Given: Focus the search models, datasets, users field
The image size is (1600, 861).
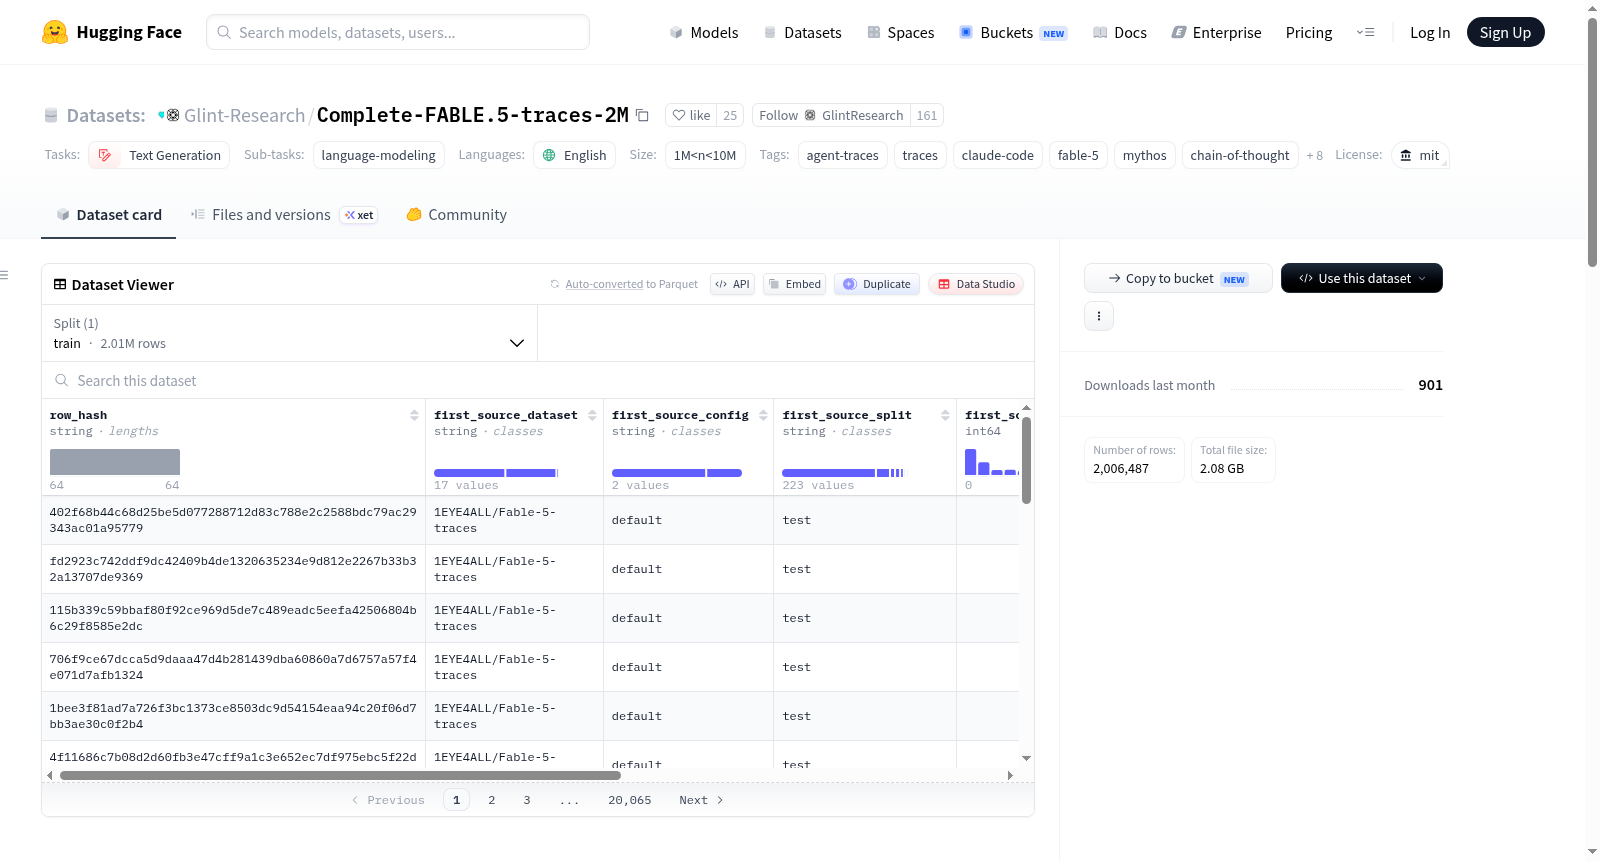Looking at the screenshot, I should pyautogui.click(x=398, y=32).
